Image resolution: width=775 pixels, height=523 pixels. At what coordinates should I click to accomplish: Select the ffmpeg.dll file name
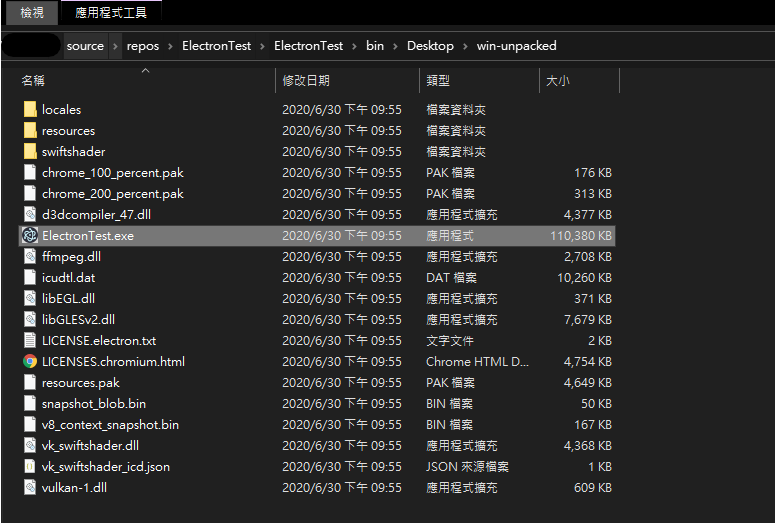click(72, 257)
